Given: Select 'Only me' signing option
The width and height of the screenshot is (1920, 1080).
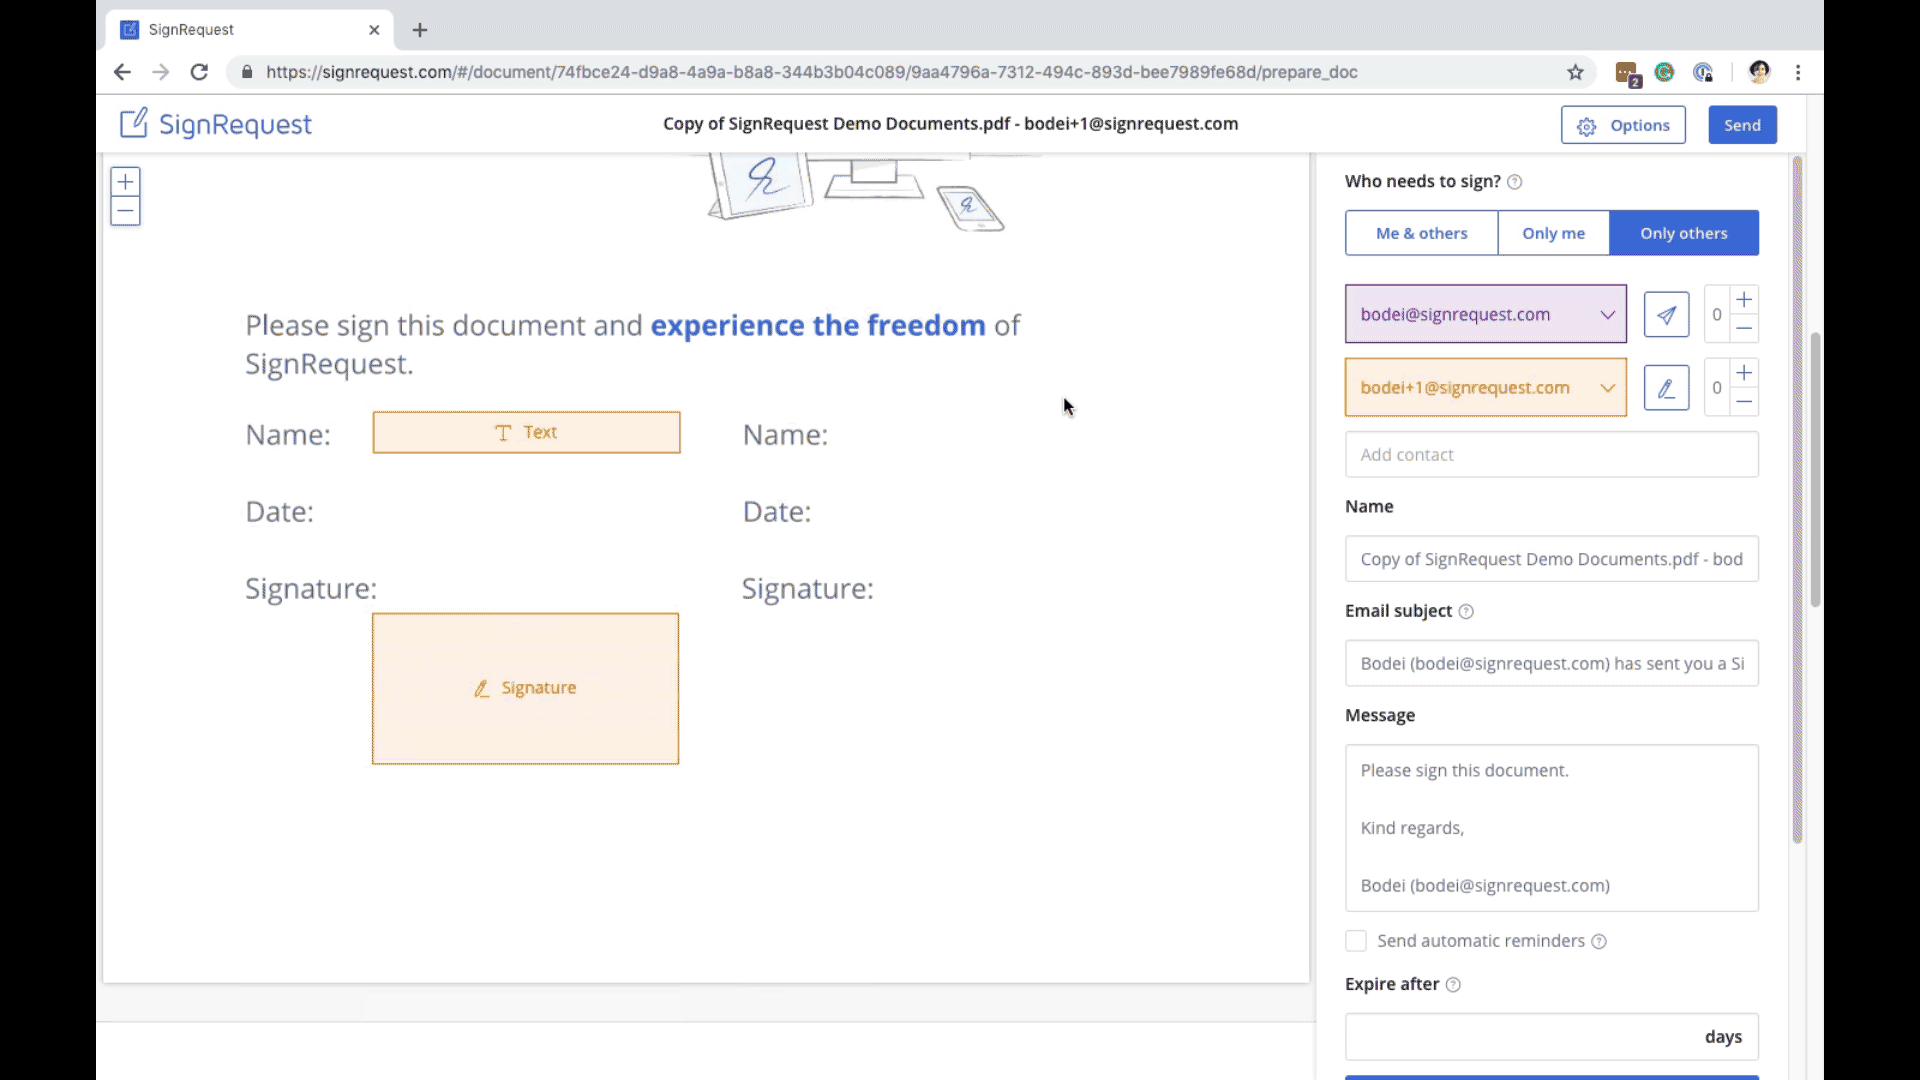Looking at the screenshot, I should (1553, 233).
